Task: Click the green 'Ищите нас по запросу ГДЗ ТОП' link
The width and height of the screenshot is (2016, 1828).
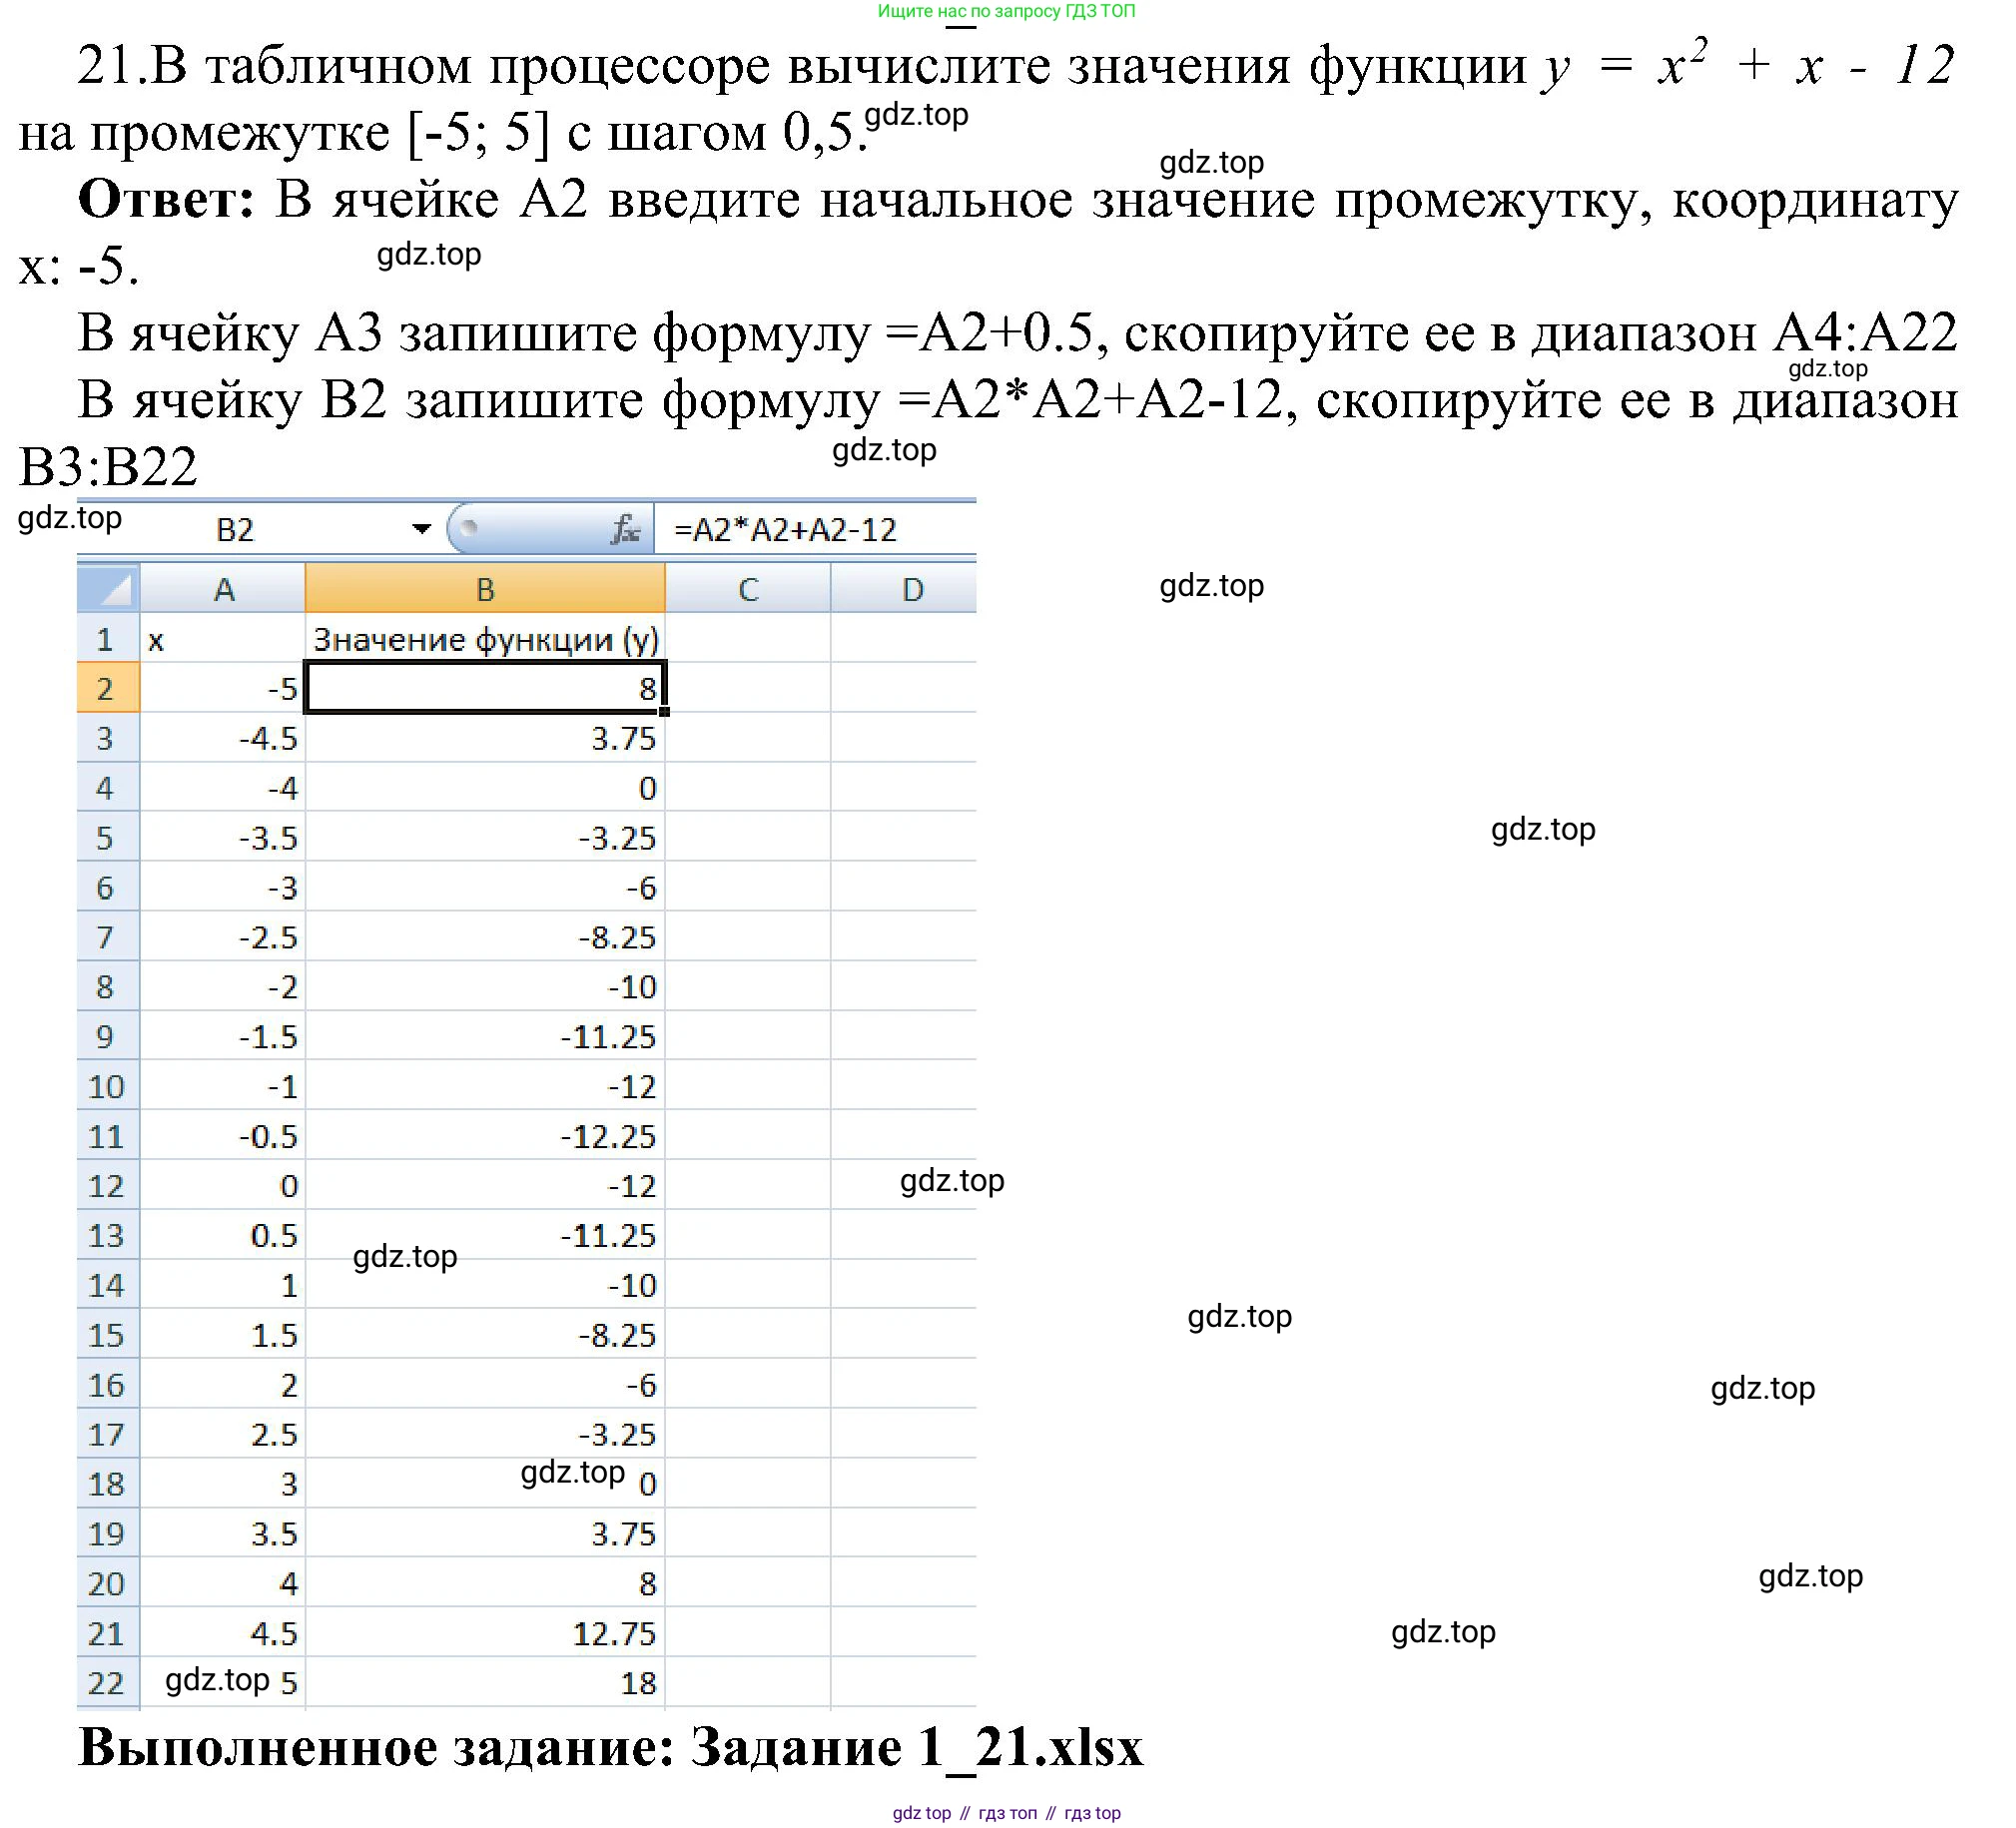Action: click(1006, 11)
